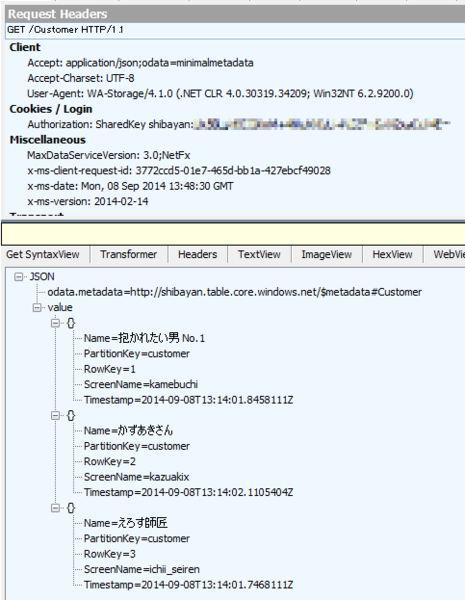Screen dimensions: 465x600
Task: Select the PartitionKey=customer row above RowKey=1
Action: click(x=137, y=354)
